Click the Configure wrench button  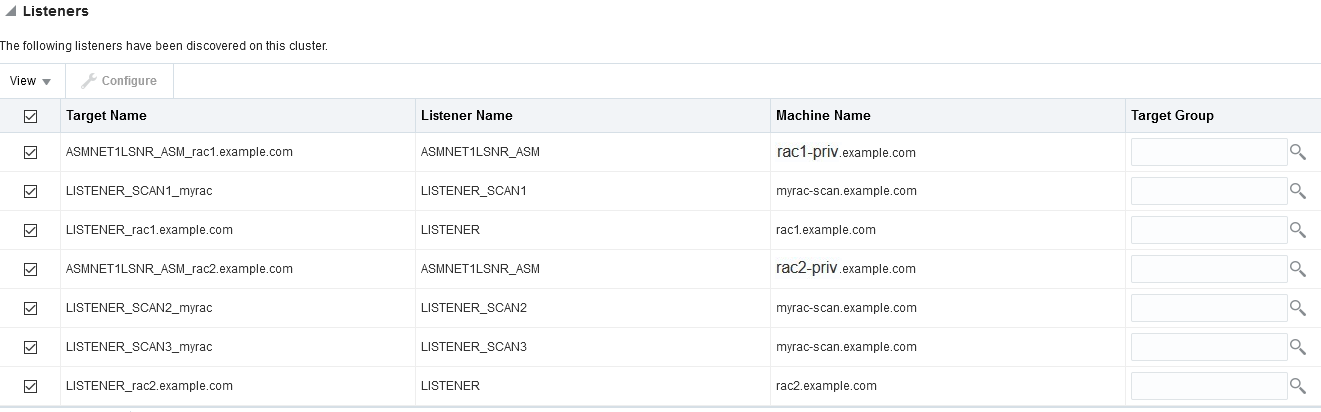119,81
